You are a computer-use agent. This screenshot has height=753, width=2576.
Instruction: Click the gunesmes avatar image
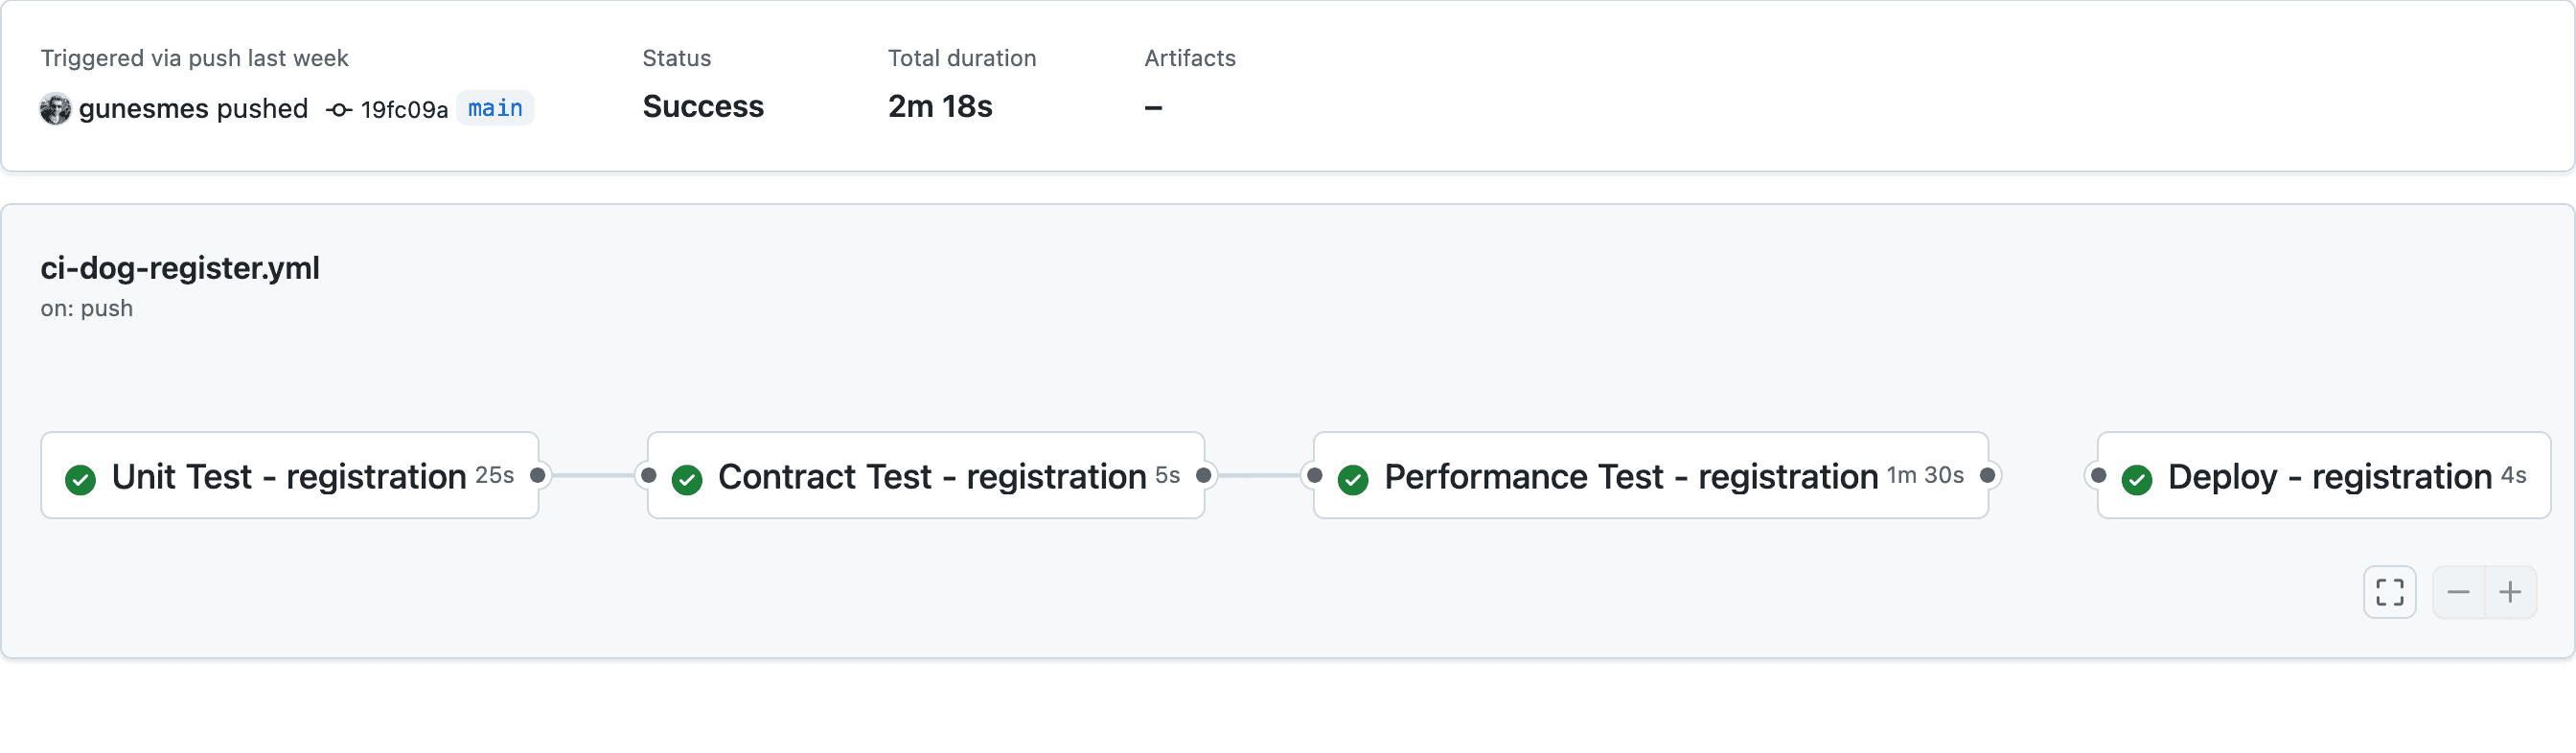[x=55, y=108]
